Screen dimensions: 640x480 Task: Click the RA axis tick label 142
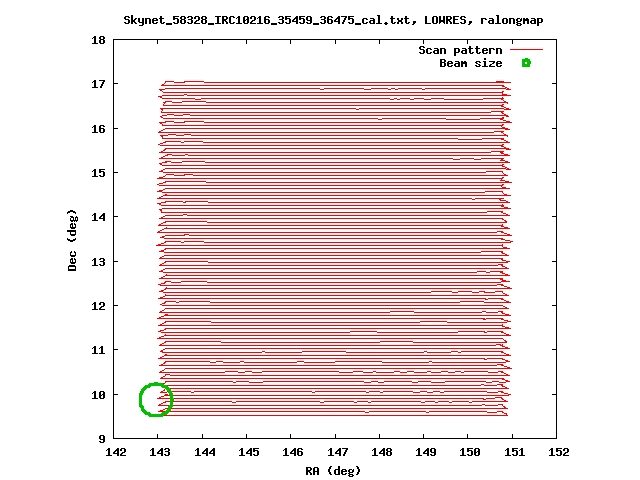pos(116,452)
